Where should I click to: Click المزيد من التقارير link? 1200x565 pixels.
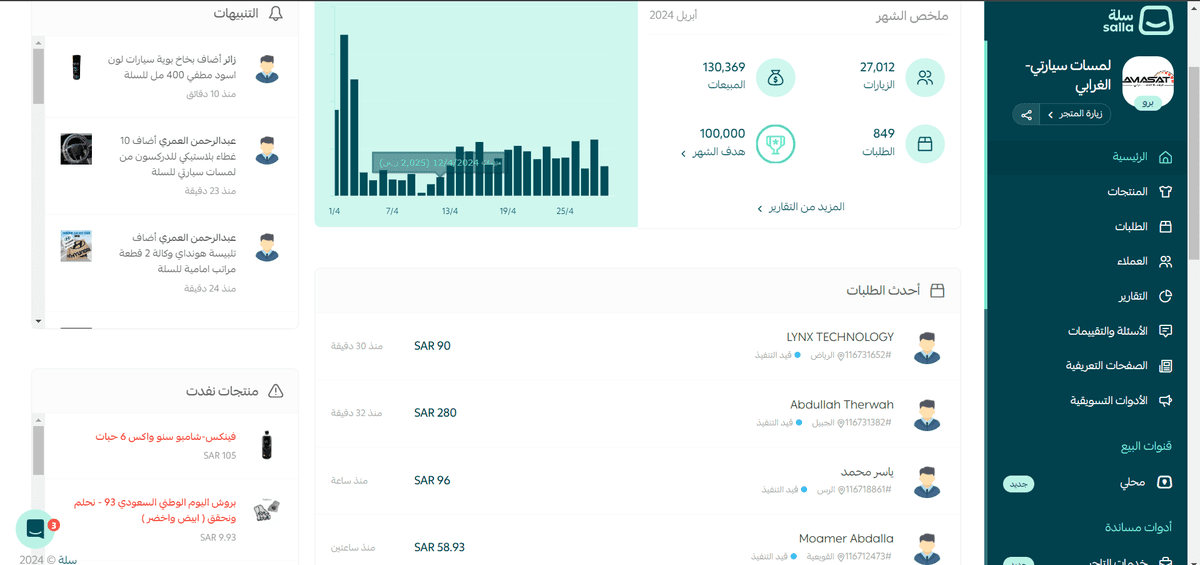[800, 207]
